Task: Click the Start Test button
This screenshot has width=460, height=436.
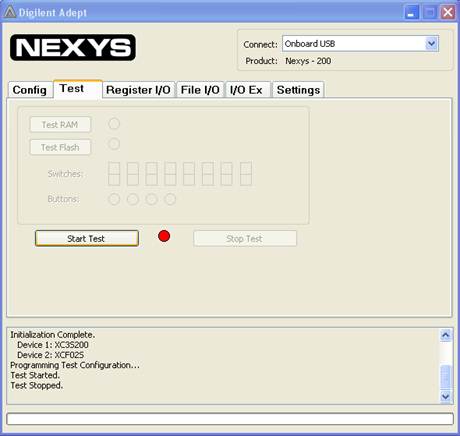Action: click(87, 238)
